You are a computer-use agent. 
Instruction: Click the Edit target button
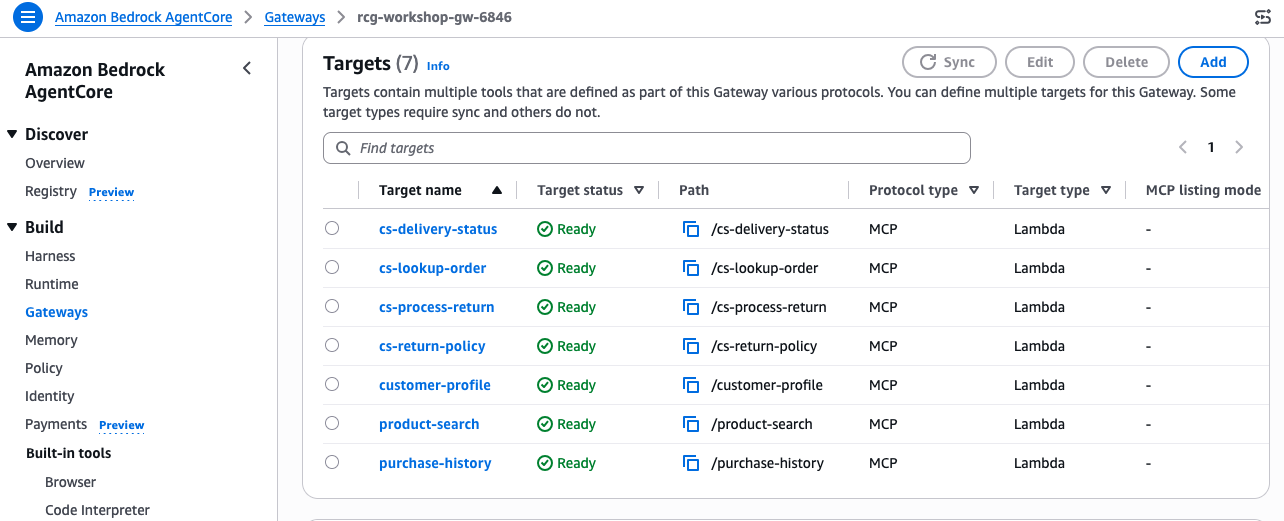(1040, 62)
